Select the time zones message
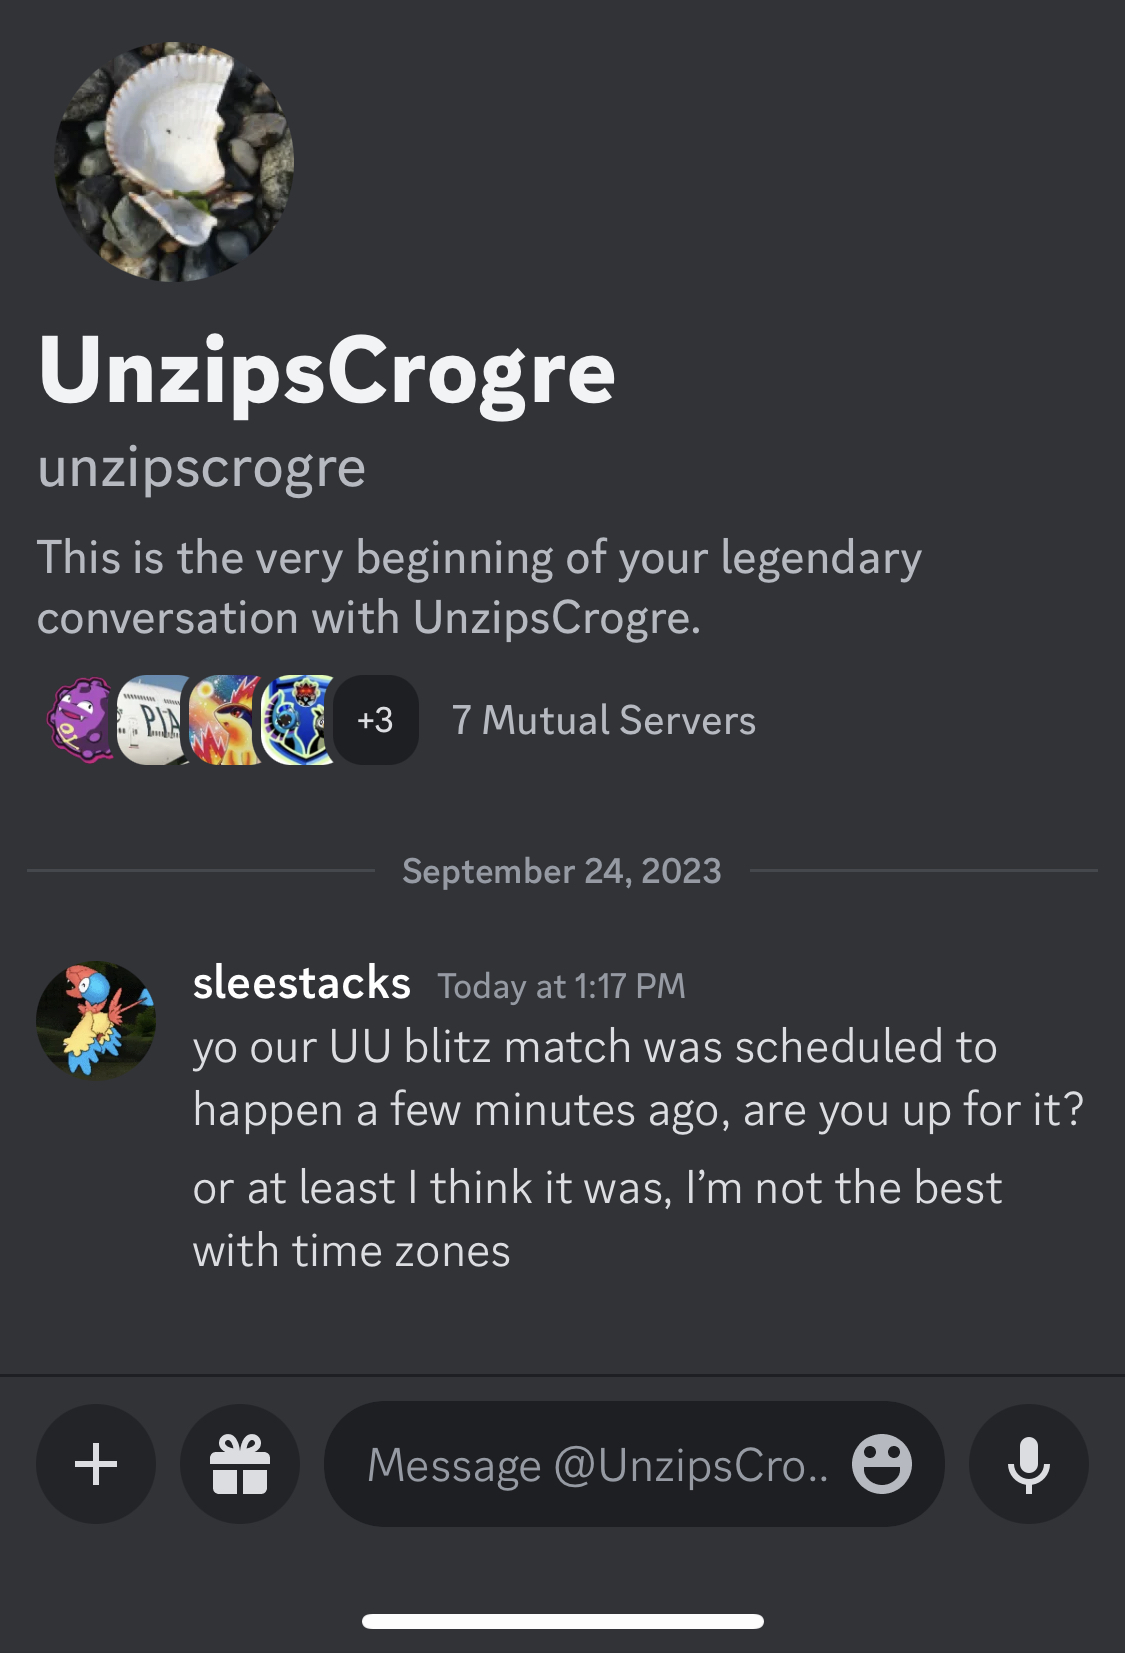 [x=597, y=1219]
